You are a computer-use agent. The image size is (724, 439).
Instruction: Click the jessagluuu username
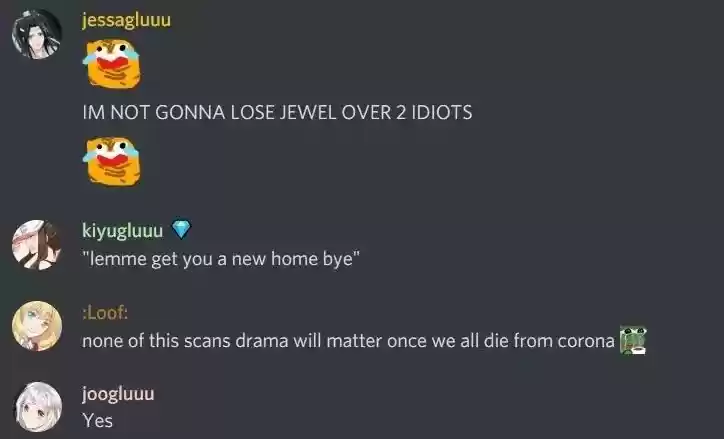[x=127, y=20]
